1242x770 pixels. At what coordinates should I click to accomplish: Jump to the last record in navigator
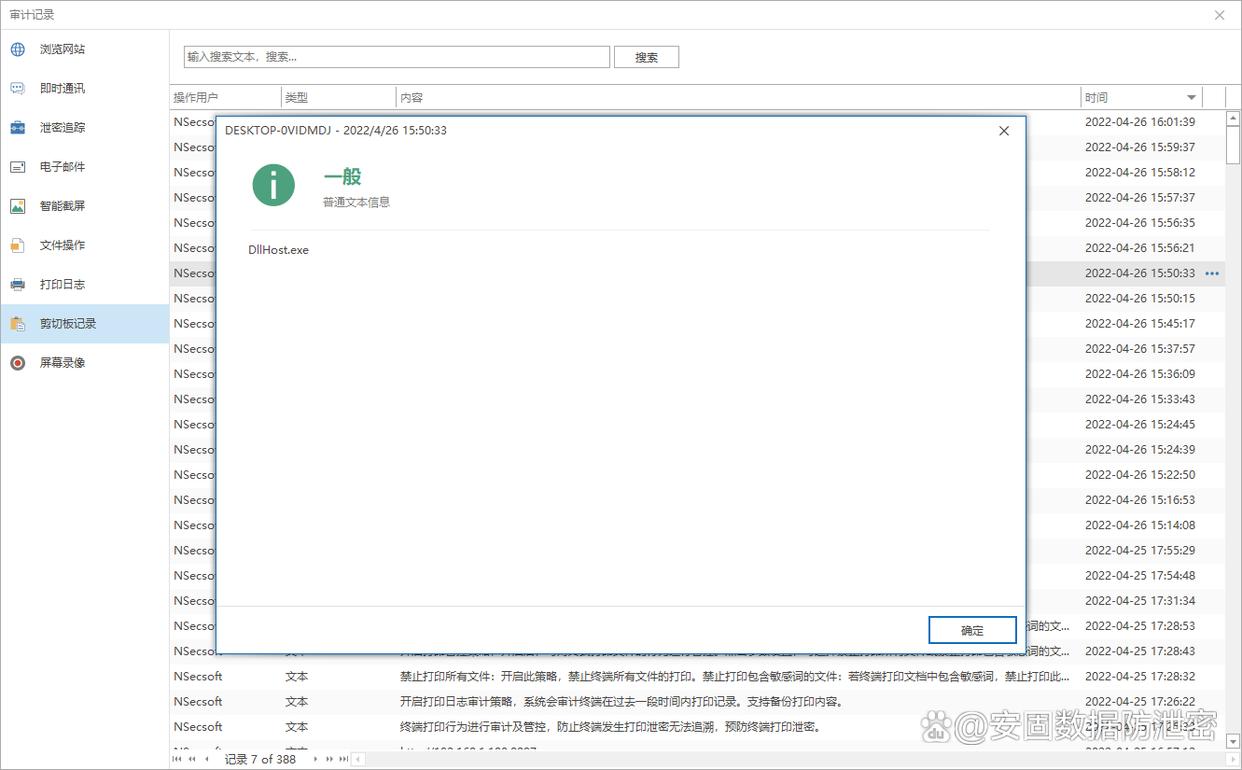(343, 759)
